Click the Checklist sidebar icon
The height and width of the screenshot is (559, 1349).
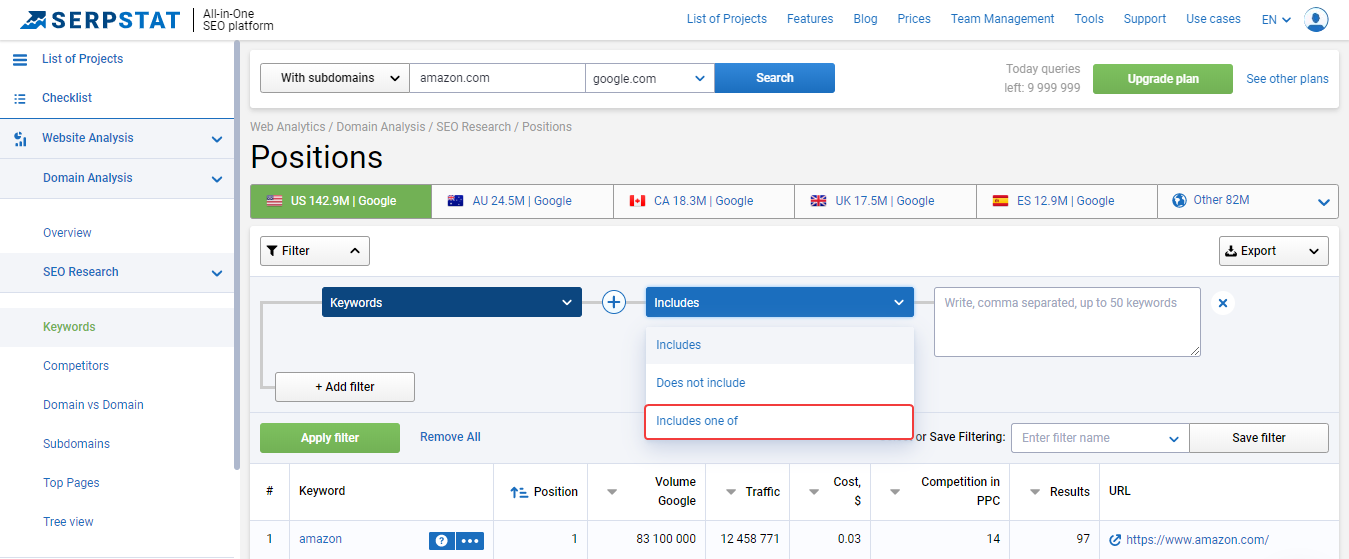[x=20, y=98]
